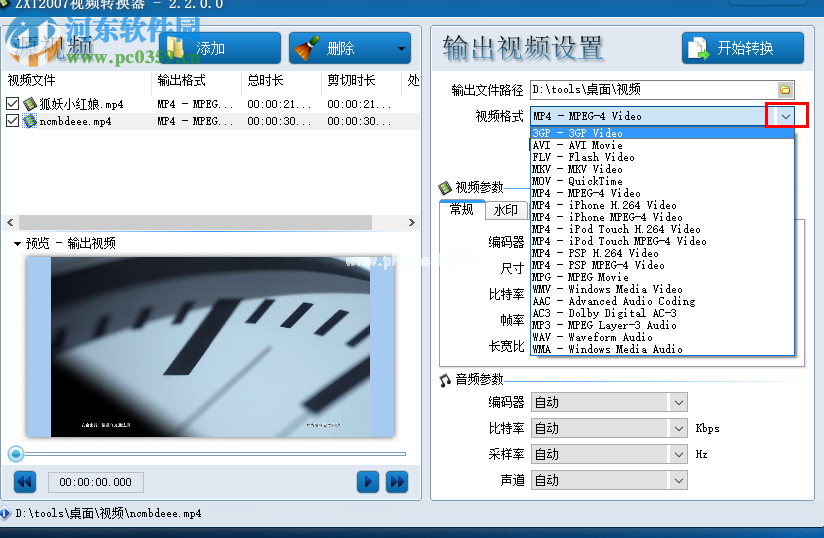Viewport: 824px width, 538px height.
Task: Choose MP4 - iPod Touch MPEG-4 Video
Action: (662, 242)
